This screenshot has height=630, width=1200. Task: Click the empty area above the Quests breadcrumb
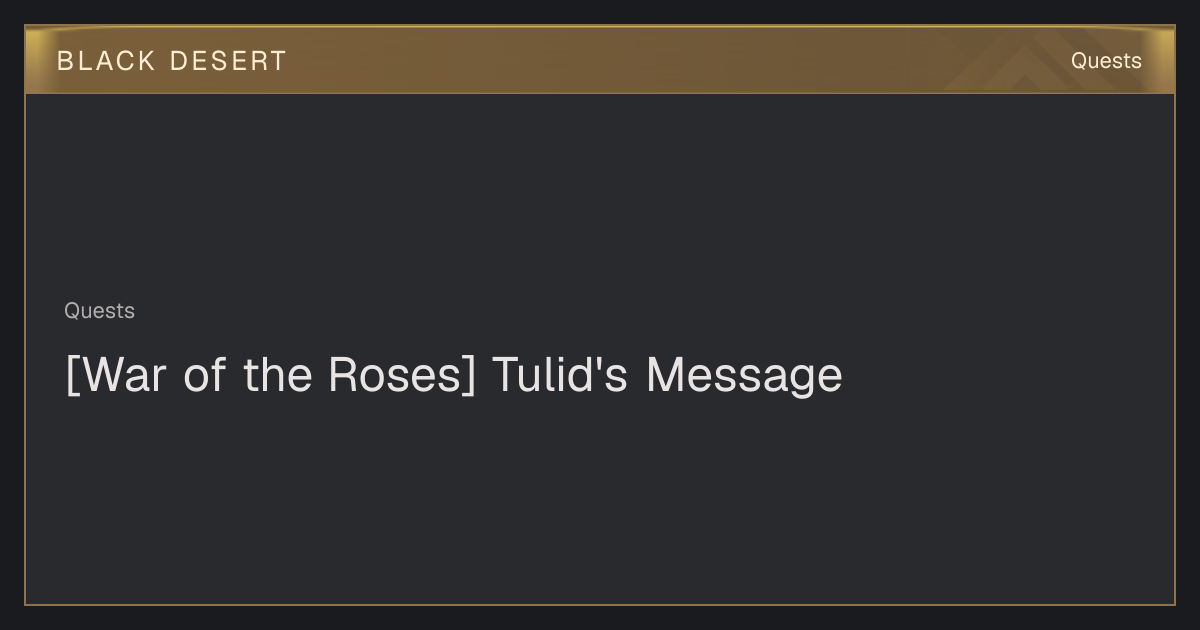coord(600,195)
